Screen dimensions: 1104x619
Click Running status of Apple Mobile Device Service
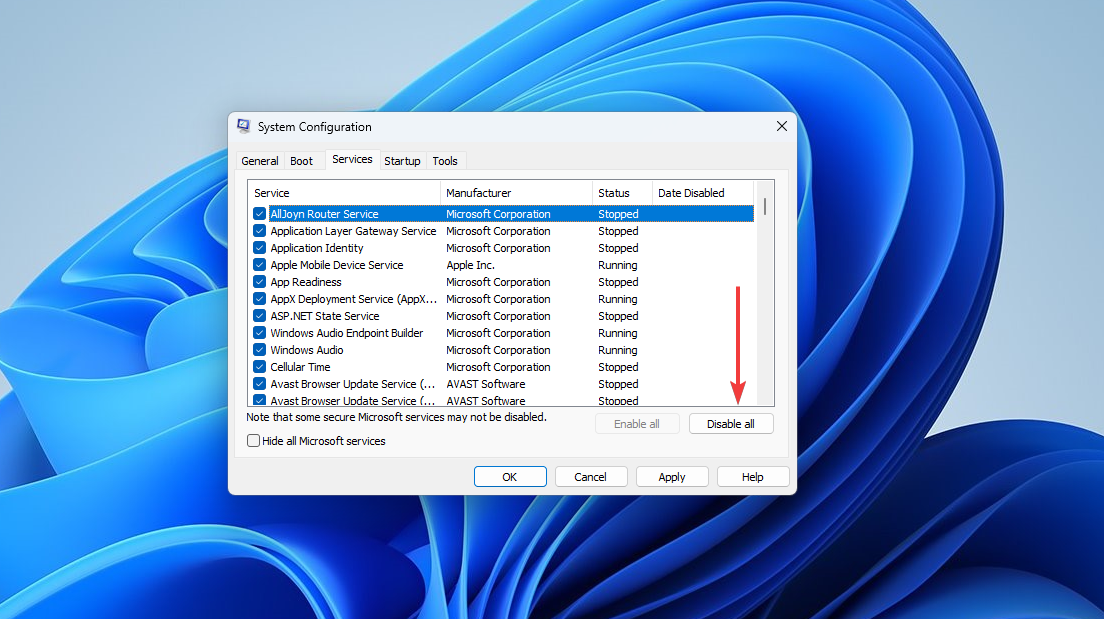click(617, 265)
